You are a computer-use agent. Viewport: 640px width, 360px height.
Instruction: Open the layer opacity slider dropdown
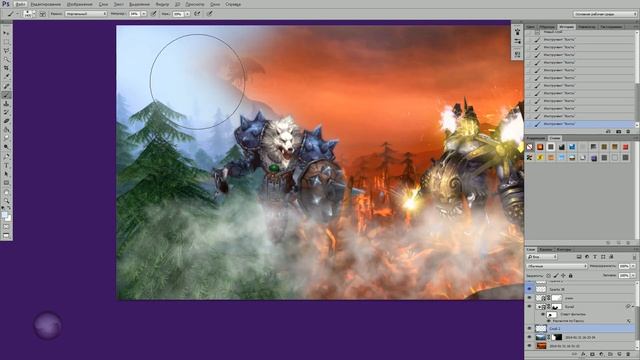tap(633, 266)
